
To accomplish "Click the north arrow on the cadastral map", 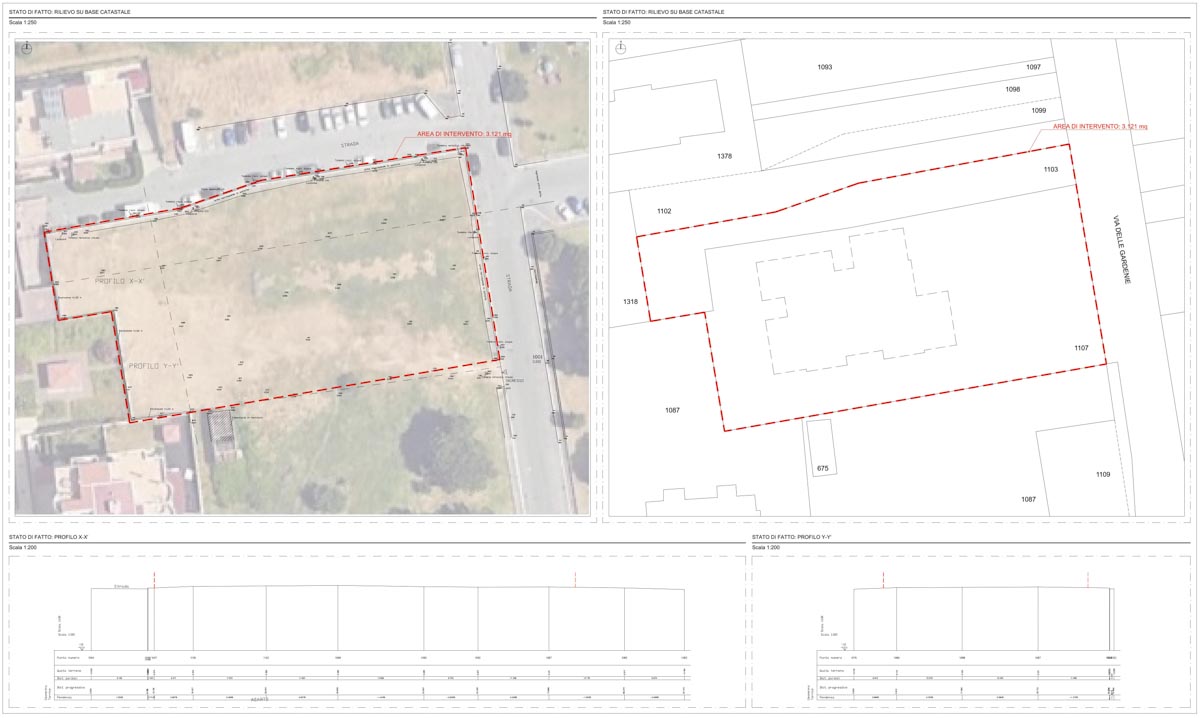I will click(621, 48).
